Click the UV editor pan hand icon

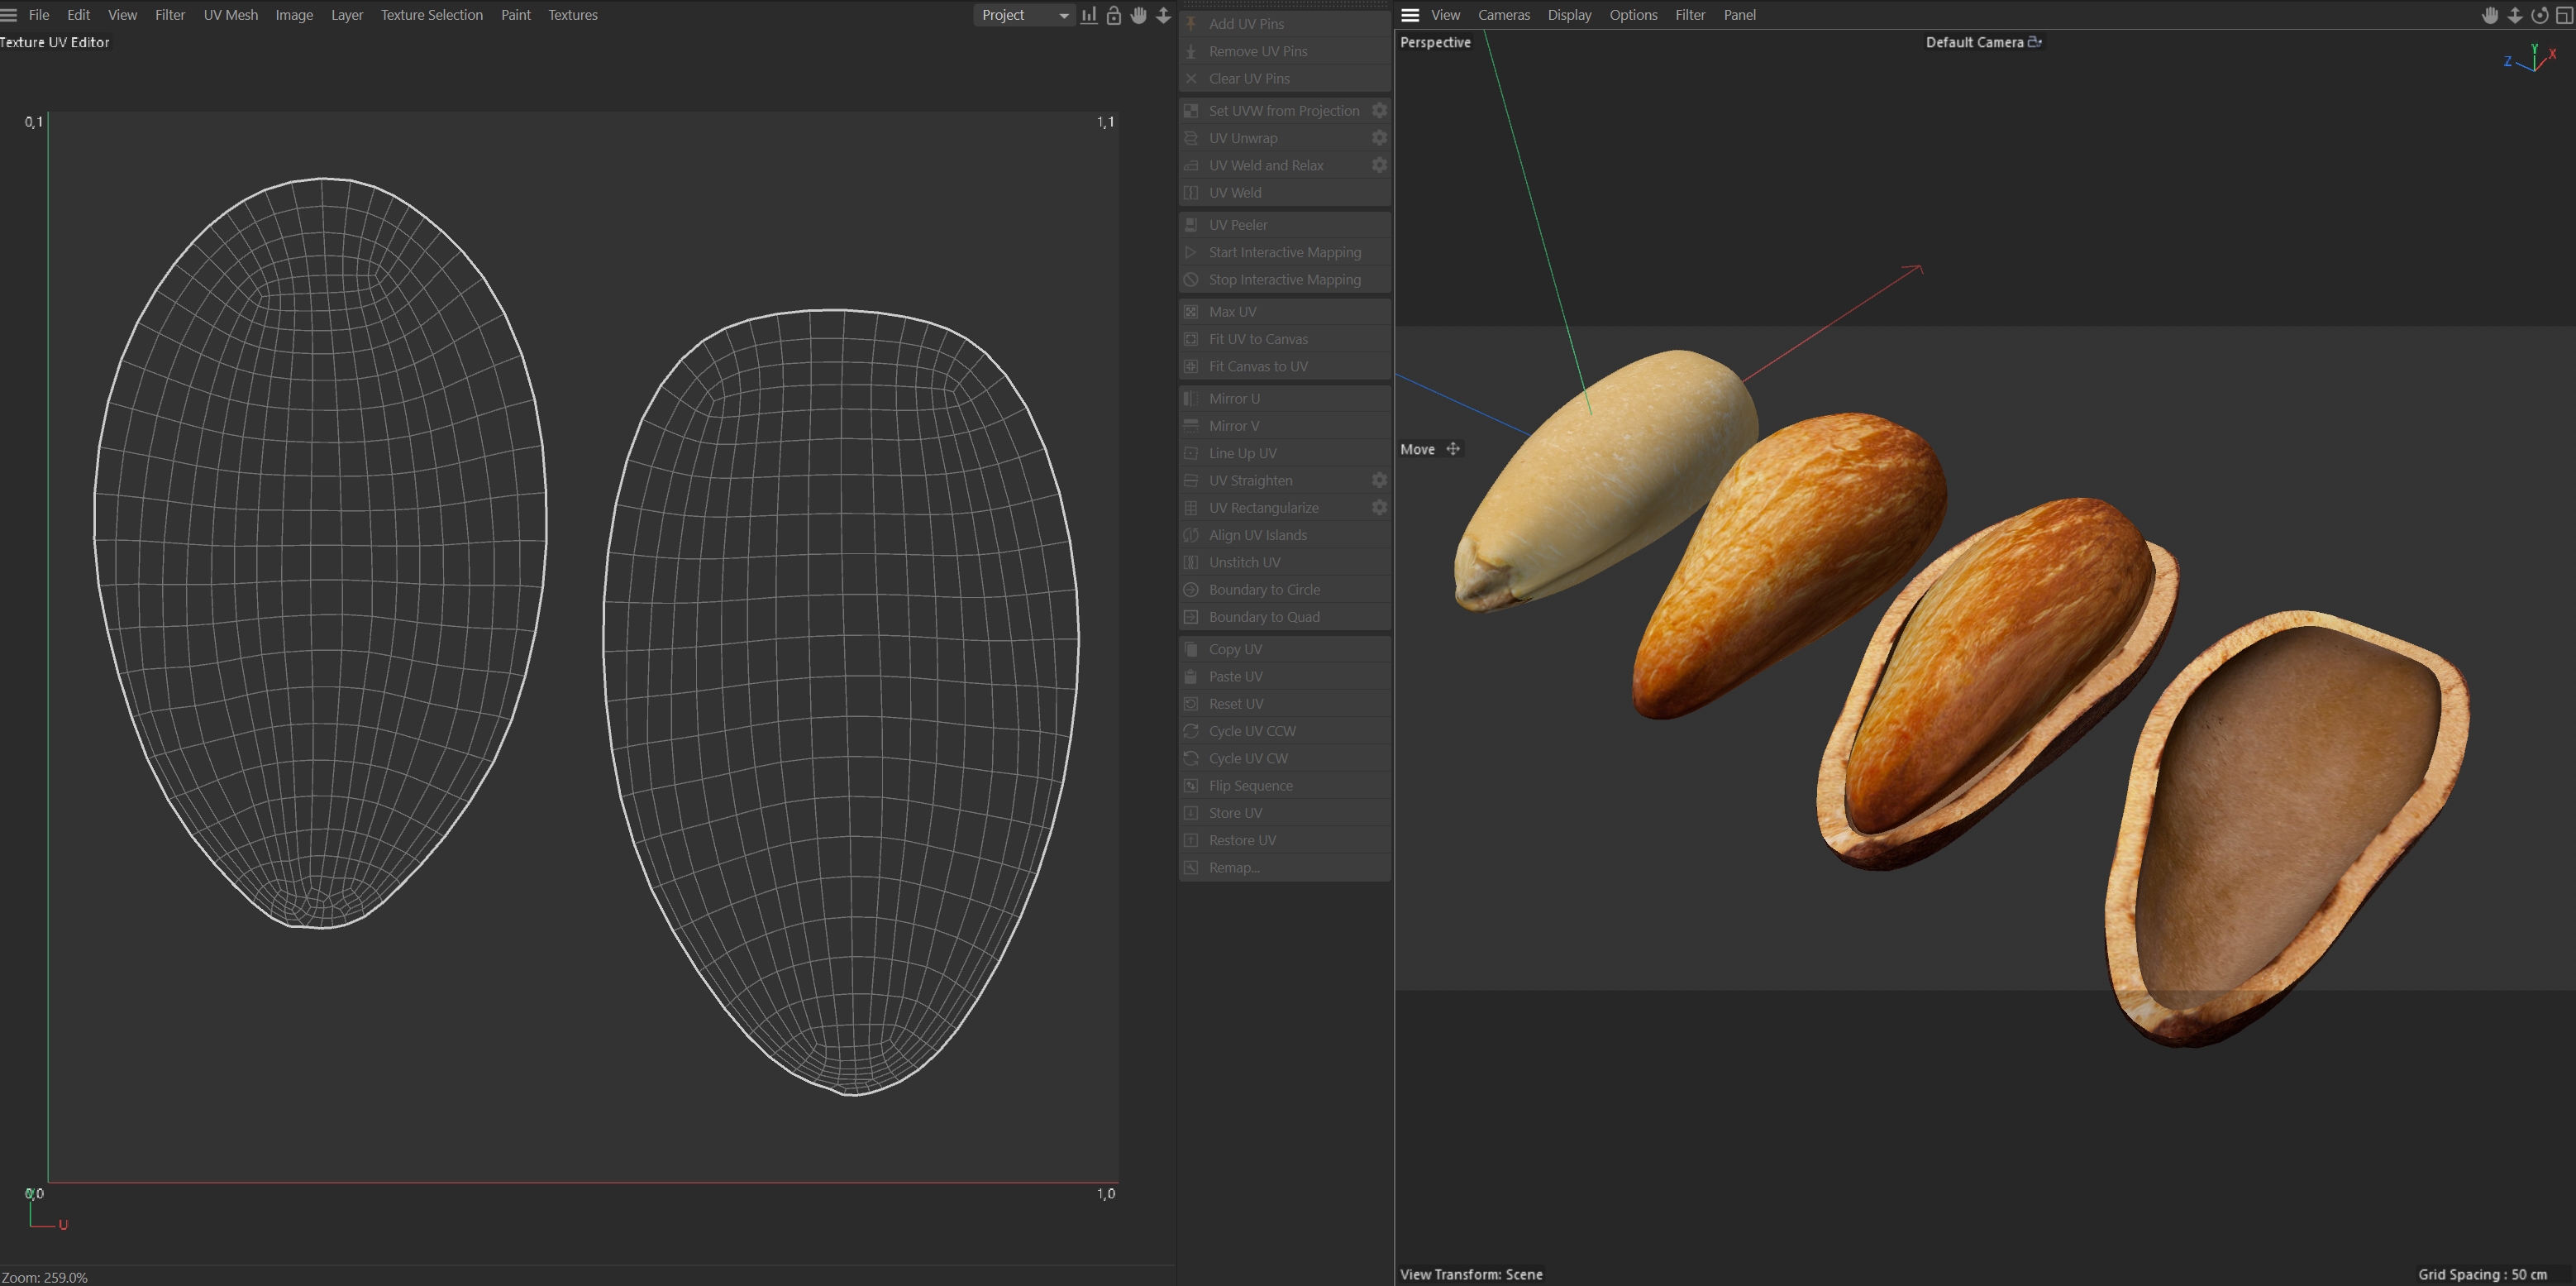(1138, 15)
